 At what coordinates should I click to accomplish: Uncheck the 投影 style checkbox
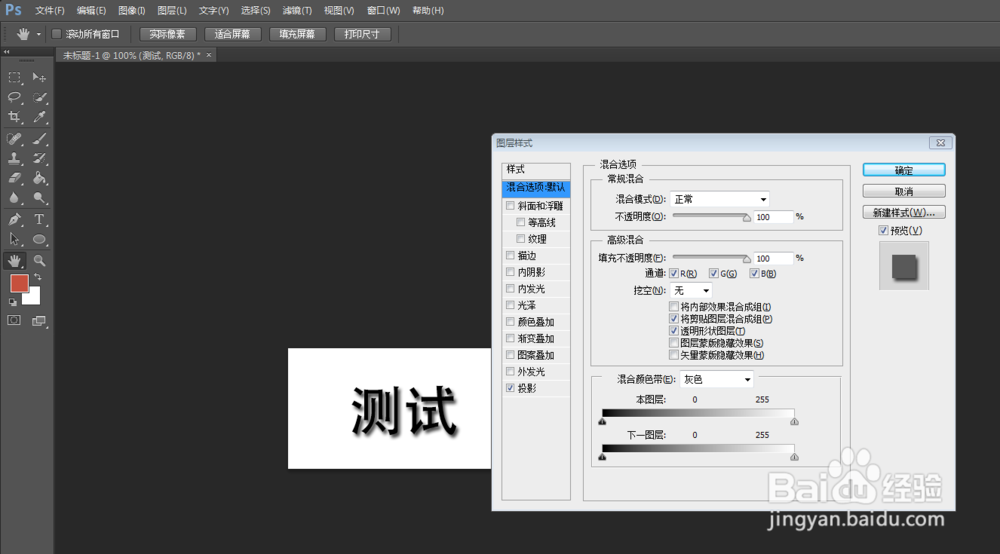point(510,388)
